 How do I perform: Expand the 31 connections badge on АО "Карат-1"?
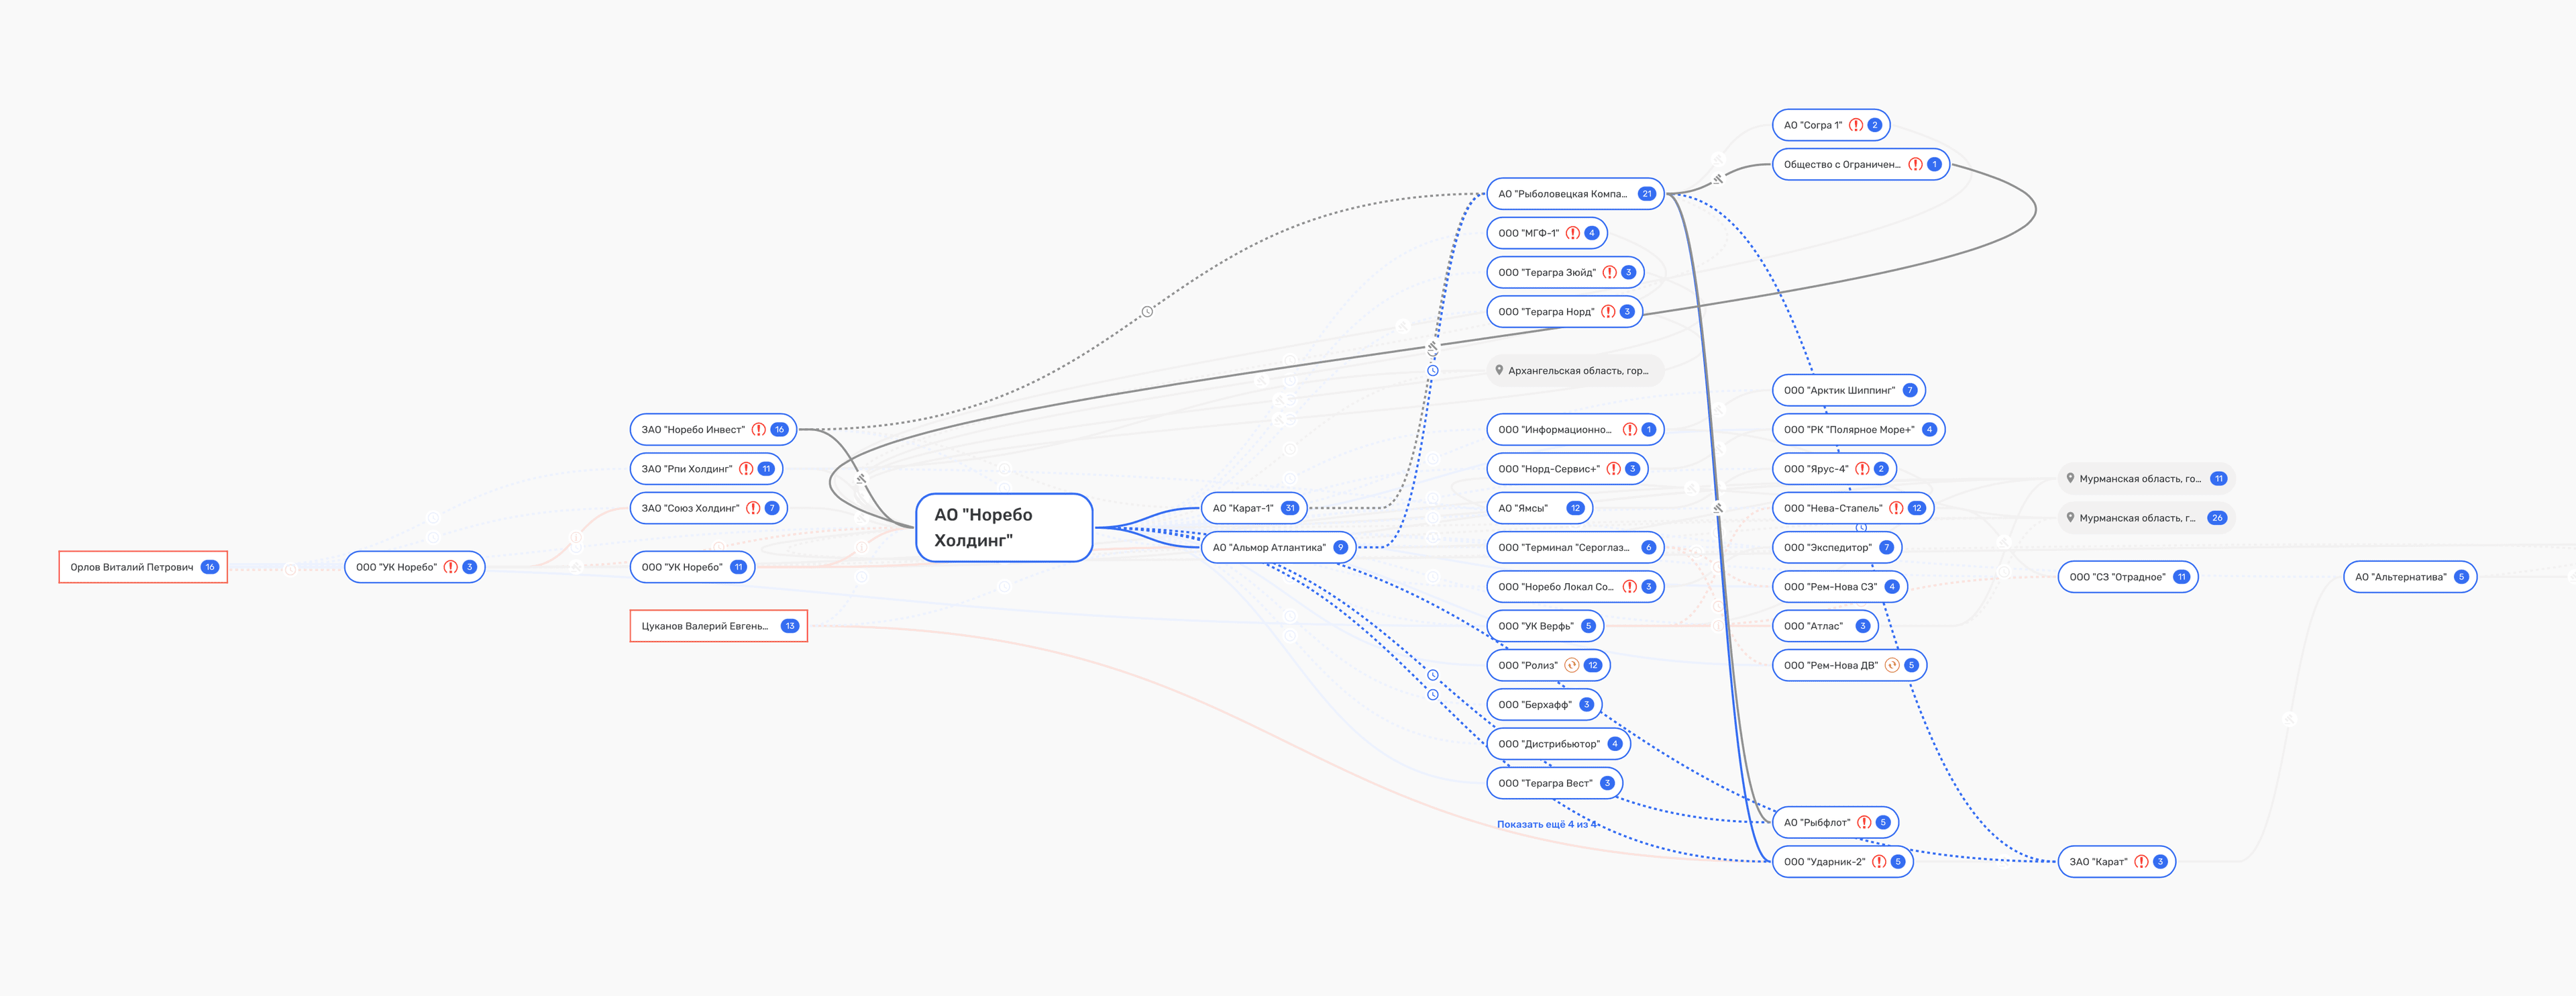point(1290,509)
